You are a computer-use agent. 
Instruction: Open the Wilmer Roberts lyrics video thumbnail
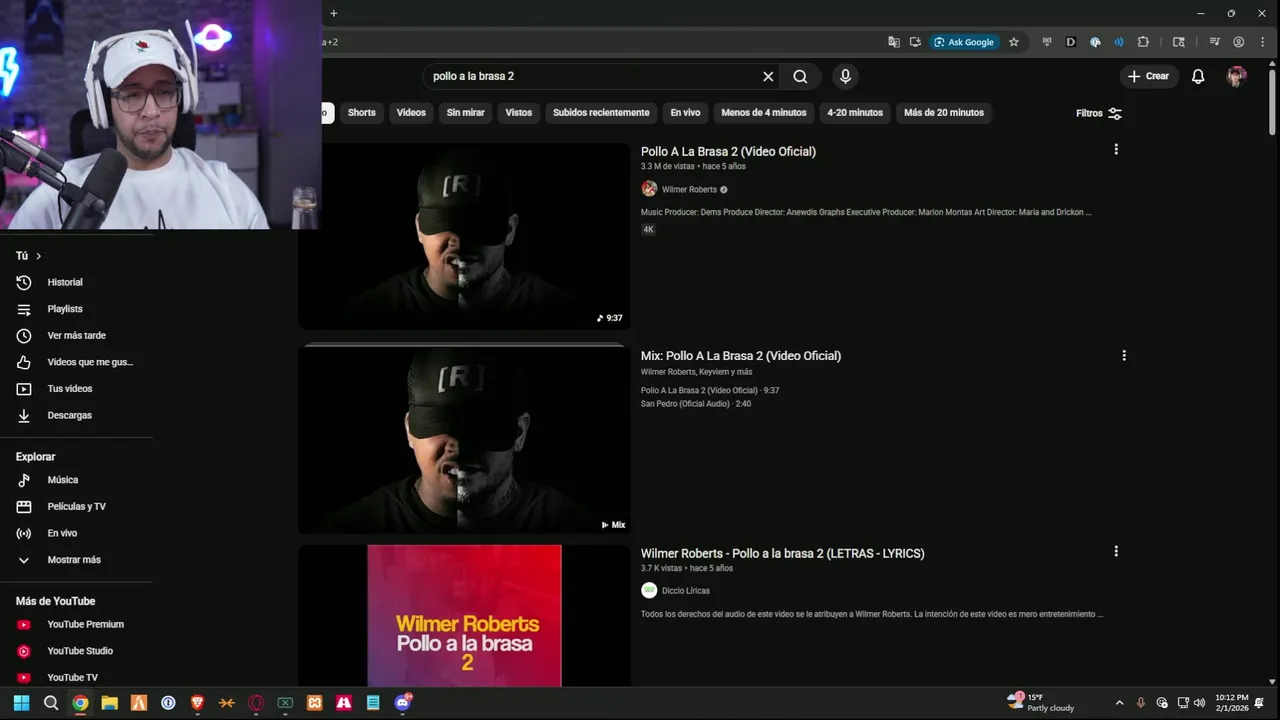464,616
